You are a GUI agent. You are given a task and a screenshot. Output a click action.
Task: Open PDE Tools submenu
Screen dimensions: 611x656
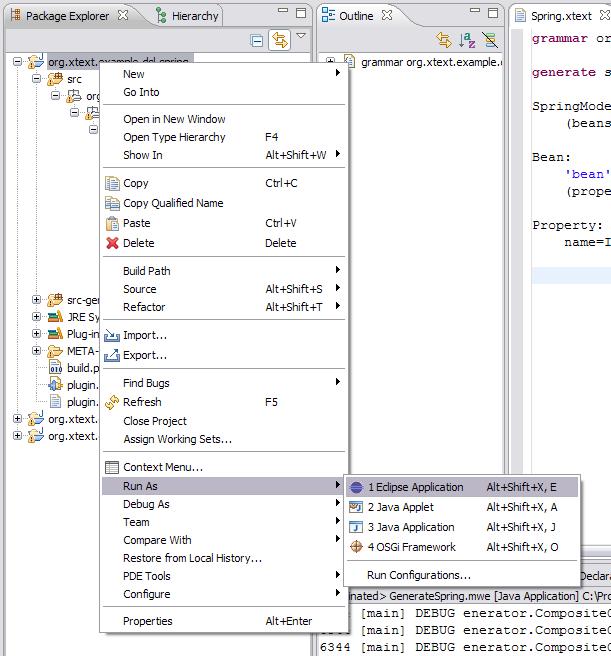point(224,577)
